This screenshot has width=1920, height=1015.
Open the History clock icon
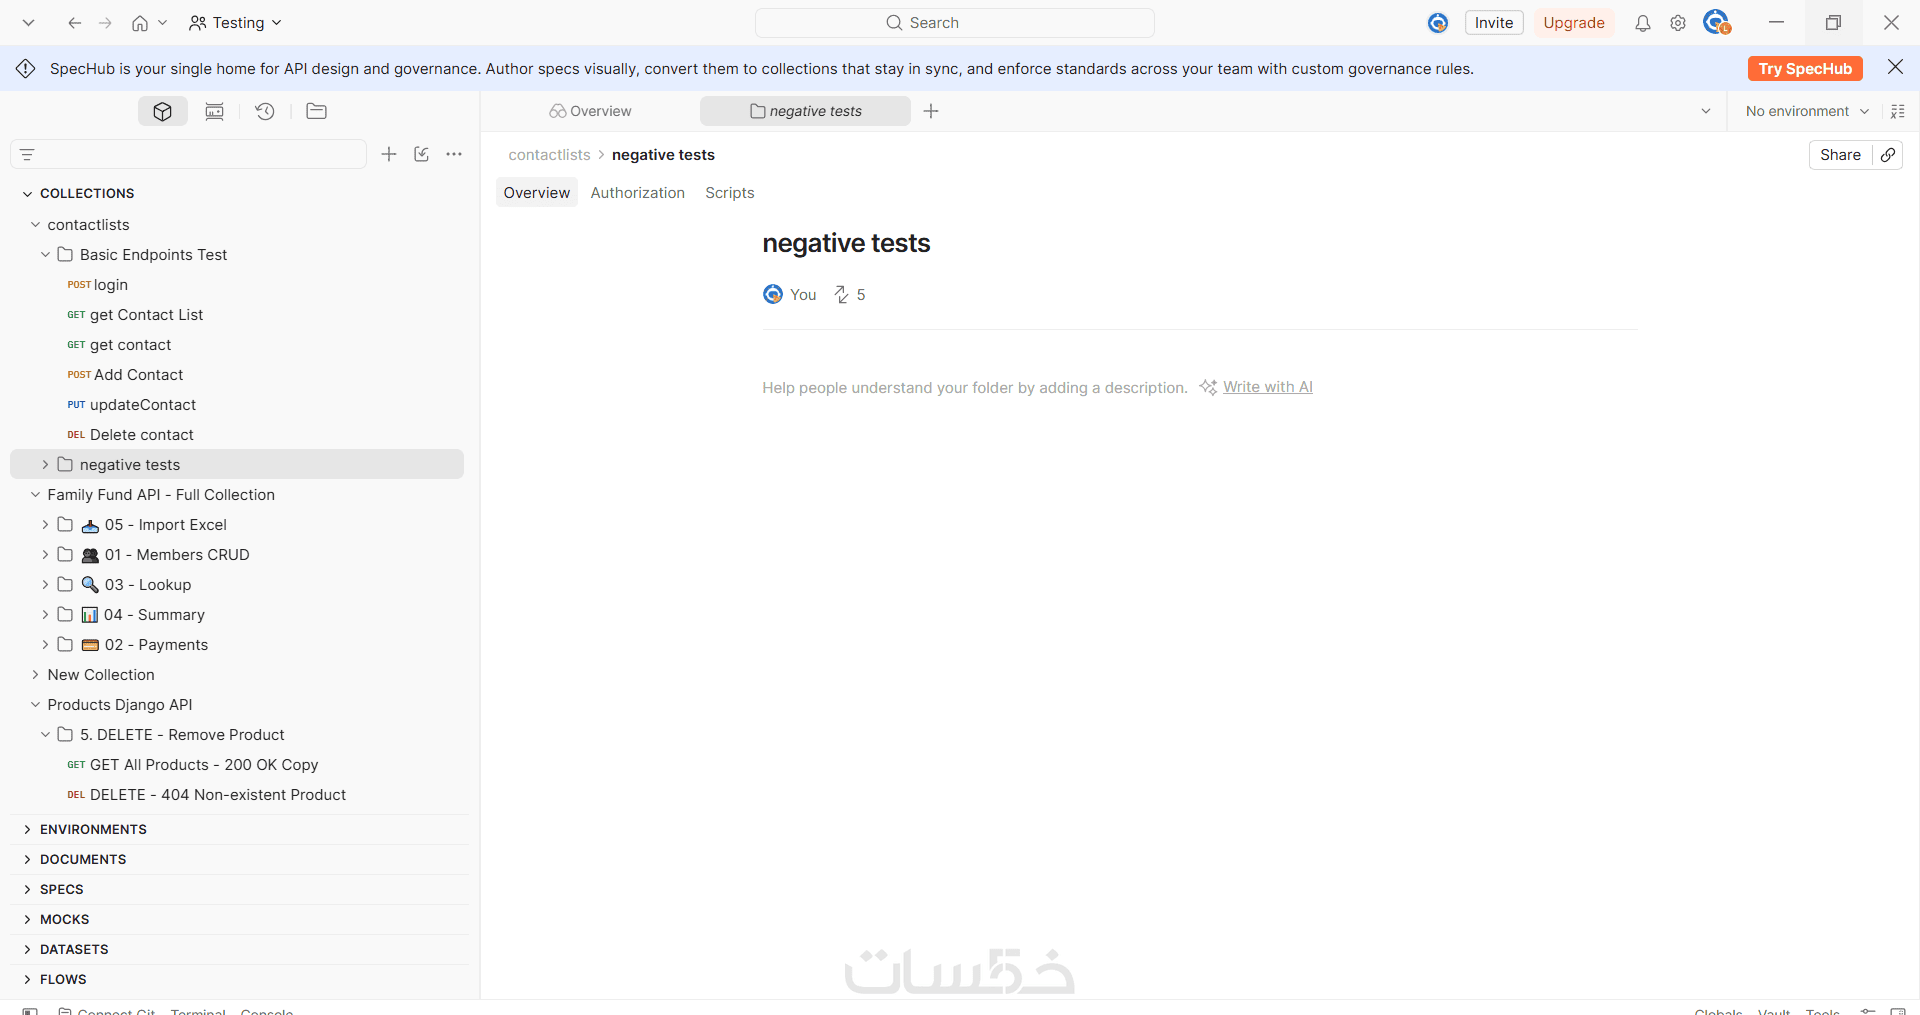point(265,111)
